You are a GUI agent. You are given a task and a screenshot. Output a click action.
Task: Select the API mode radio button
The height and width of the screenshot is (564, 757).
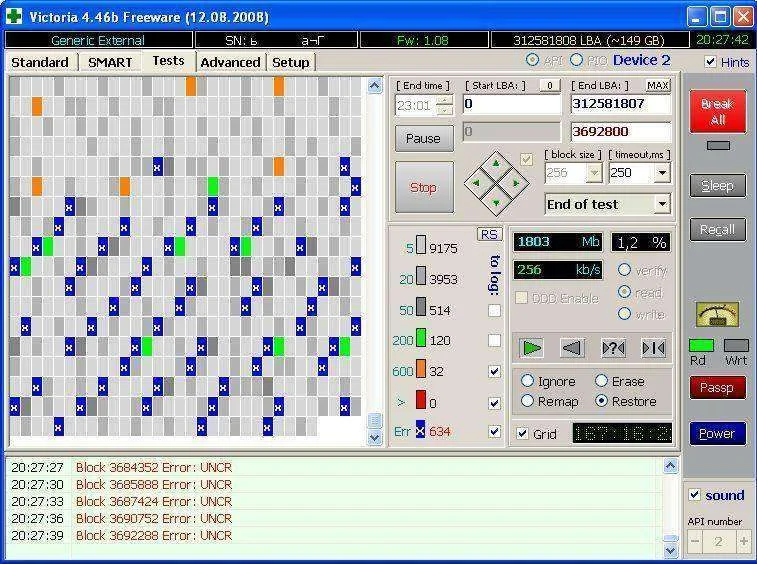click(x=532, y=60)
